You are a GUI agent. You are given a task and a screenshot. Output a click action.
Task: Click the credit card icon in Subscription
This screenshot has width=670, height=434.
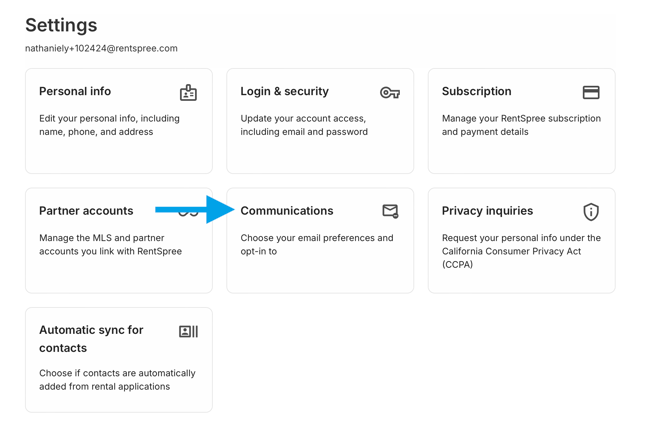click(591, 92)
